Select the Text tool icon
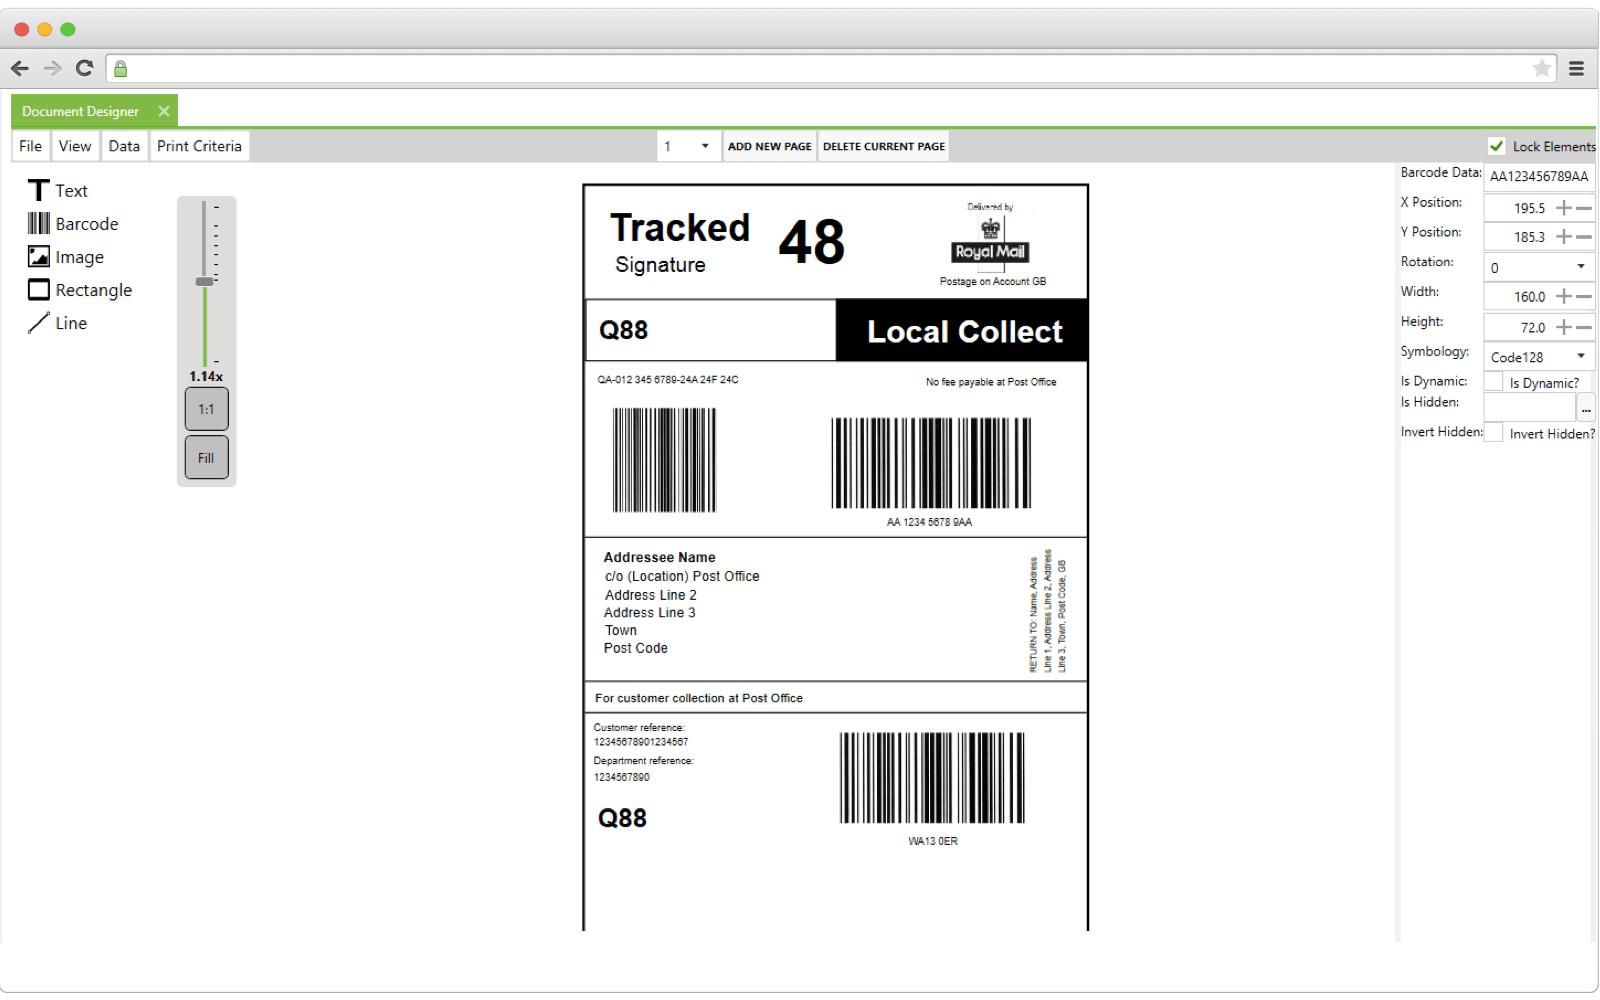The height and width of the screenshot is (1000, 1600). (39, 190)
